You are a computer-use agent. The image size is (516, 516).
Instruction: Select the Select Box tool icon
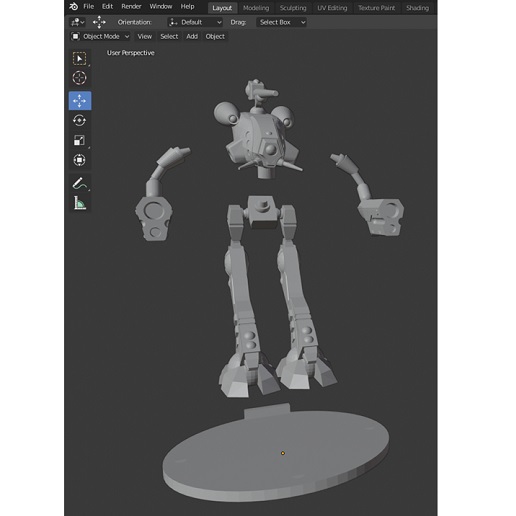point(79,59)
